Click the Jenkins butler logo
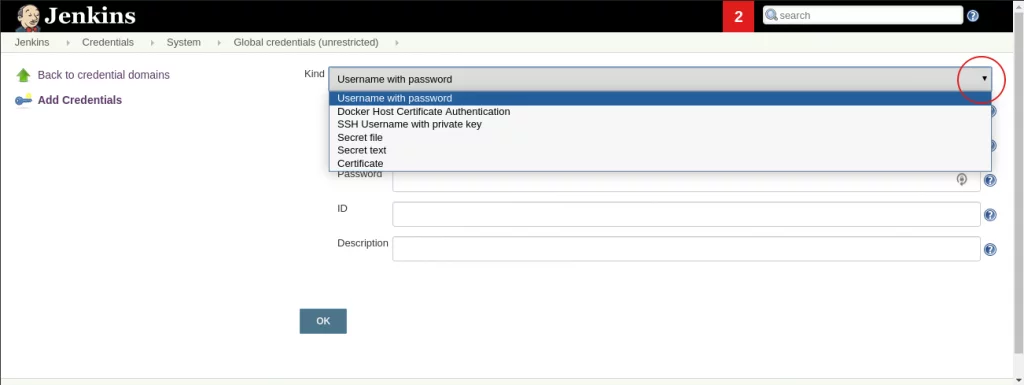The image size is (1024, 385). pyautogui.click(x=28, y=18)
